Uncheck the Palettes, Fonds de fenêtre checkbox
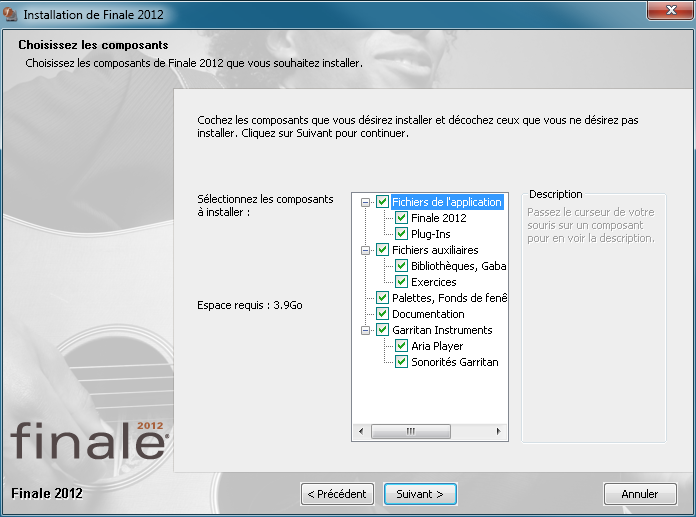 [382, 298]
